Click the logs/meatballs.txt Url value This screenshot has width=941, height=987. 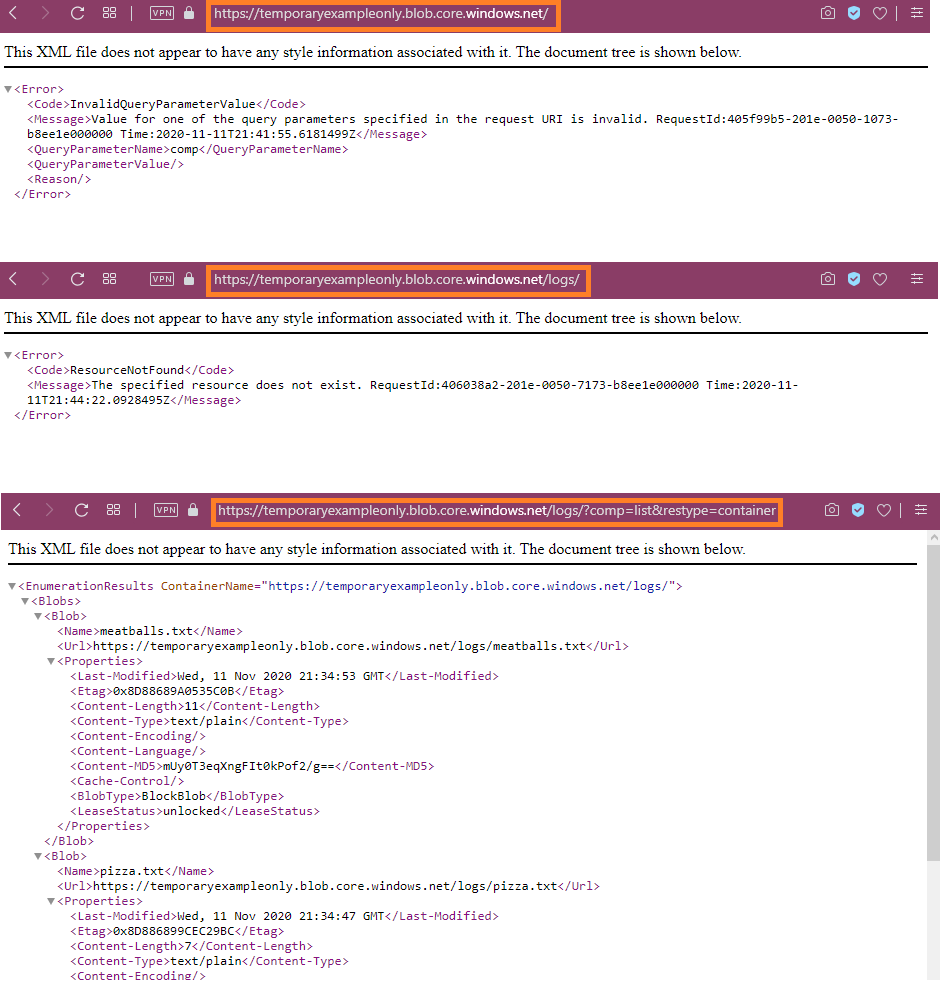click(x=339, y=646)
